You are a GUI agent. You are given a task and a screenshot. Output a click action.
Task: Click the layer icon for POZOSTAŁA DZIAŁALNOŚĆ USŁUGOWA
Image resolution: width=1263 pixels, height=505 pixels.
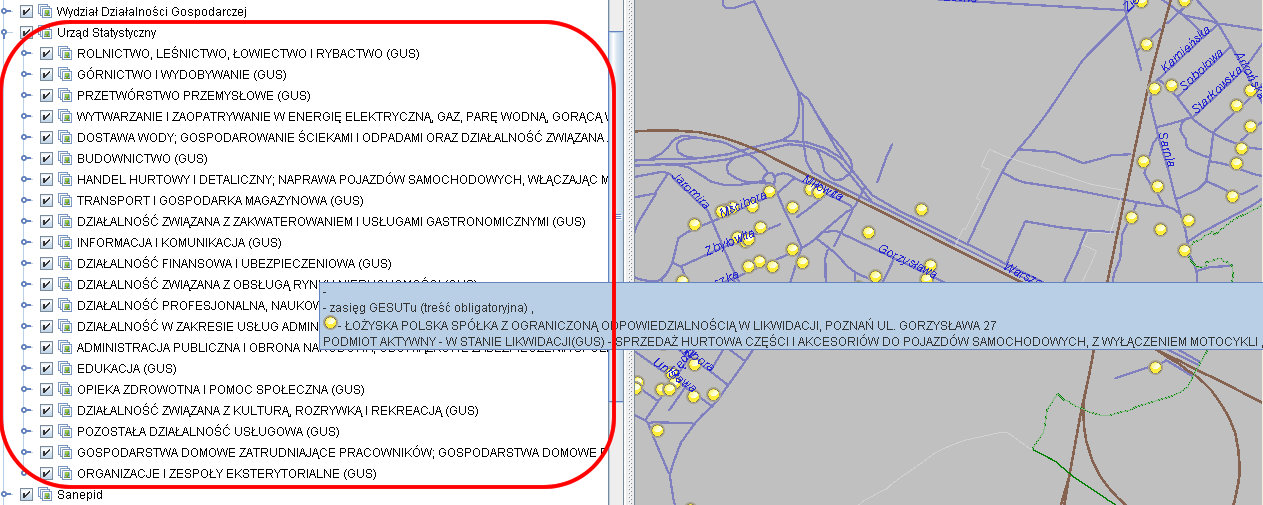tap(65, 431)
